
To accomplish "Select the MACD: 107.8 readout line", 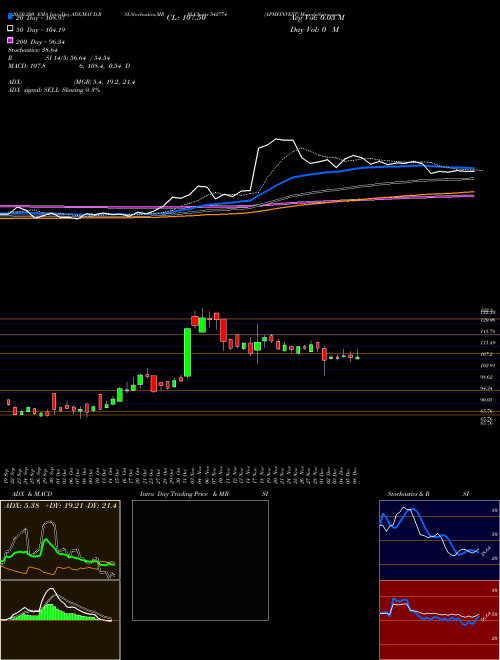I will pos(69,66).
